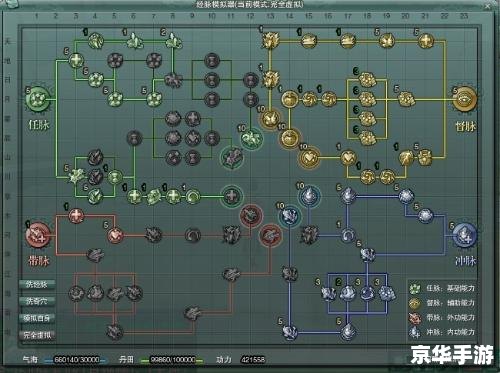Click the red heart node at level 5
The width and height of the screenshot is (500, 373).
[x=115, y=235]
